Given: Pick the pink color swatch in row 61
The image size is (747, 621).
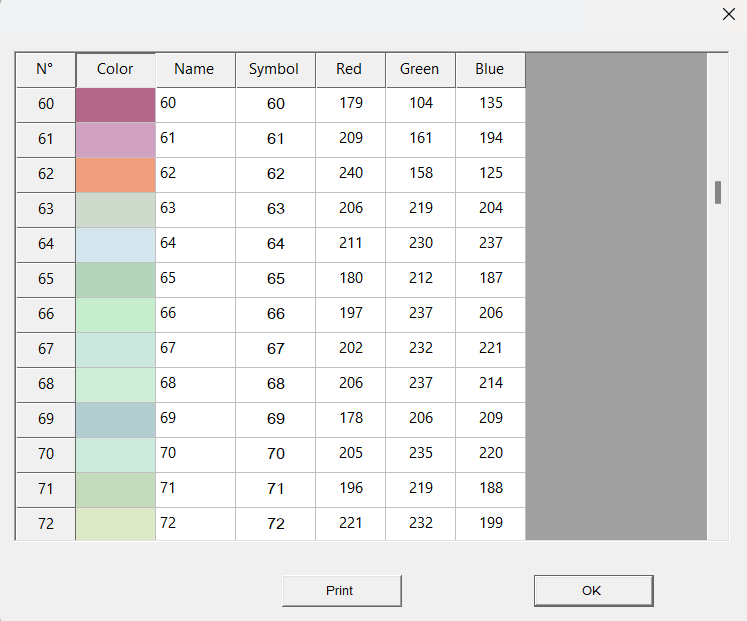Looking at the screenshot, I should 115,140.
